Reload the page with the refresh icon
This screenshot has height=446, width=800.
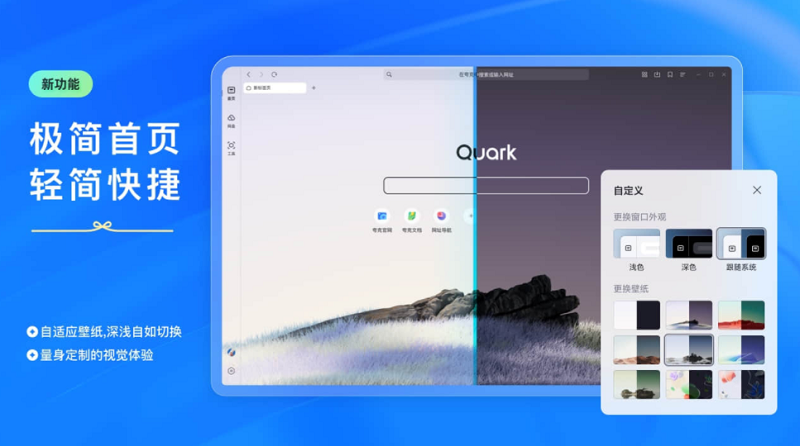coord(274,75)
